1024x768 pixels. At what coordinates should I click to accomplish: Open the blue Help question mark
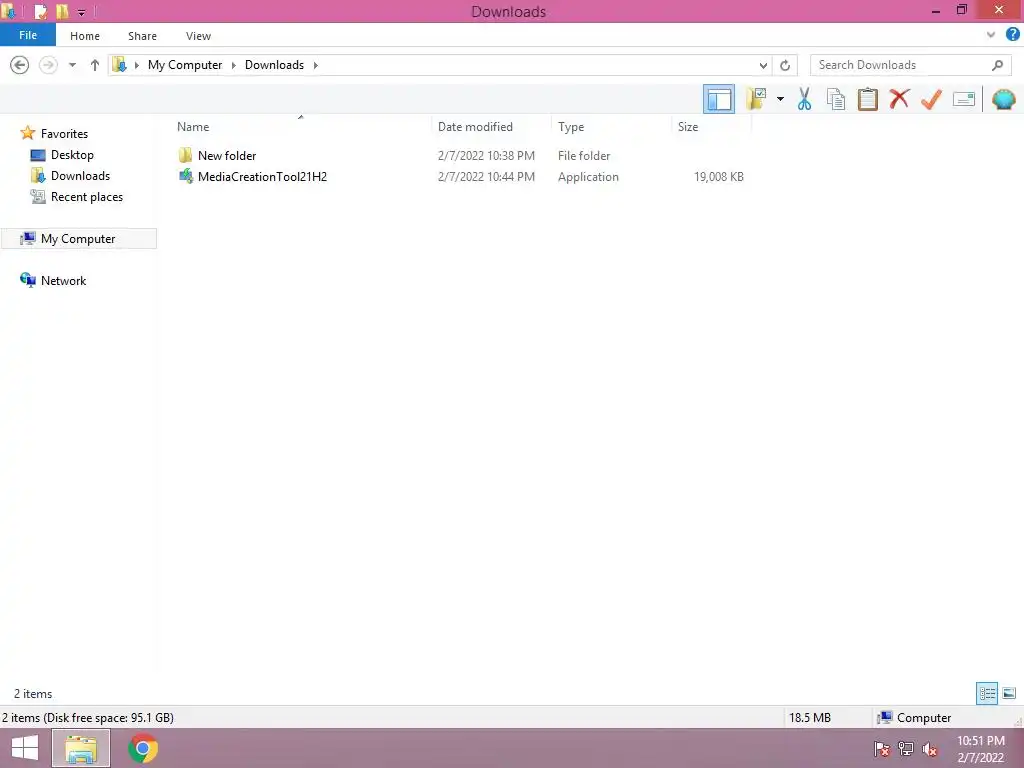coord(1012,35)
